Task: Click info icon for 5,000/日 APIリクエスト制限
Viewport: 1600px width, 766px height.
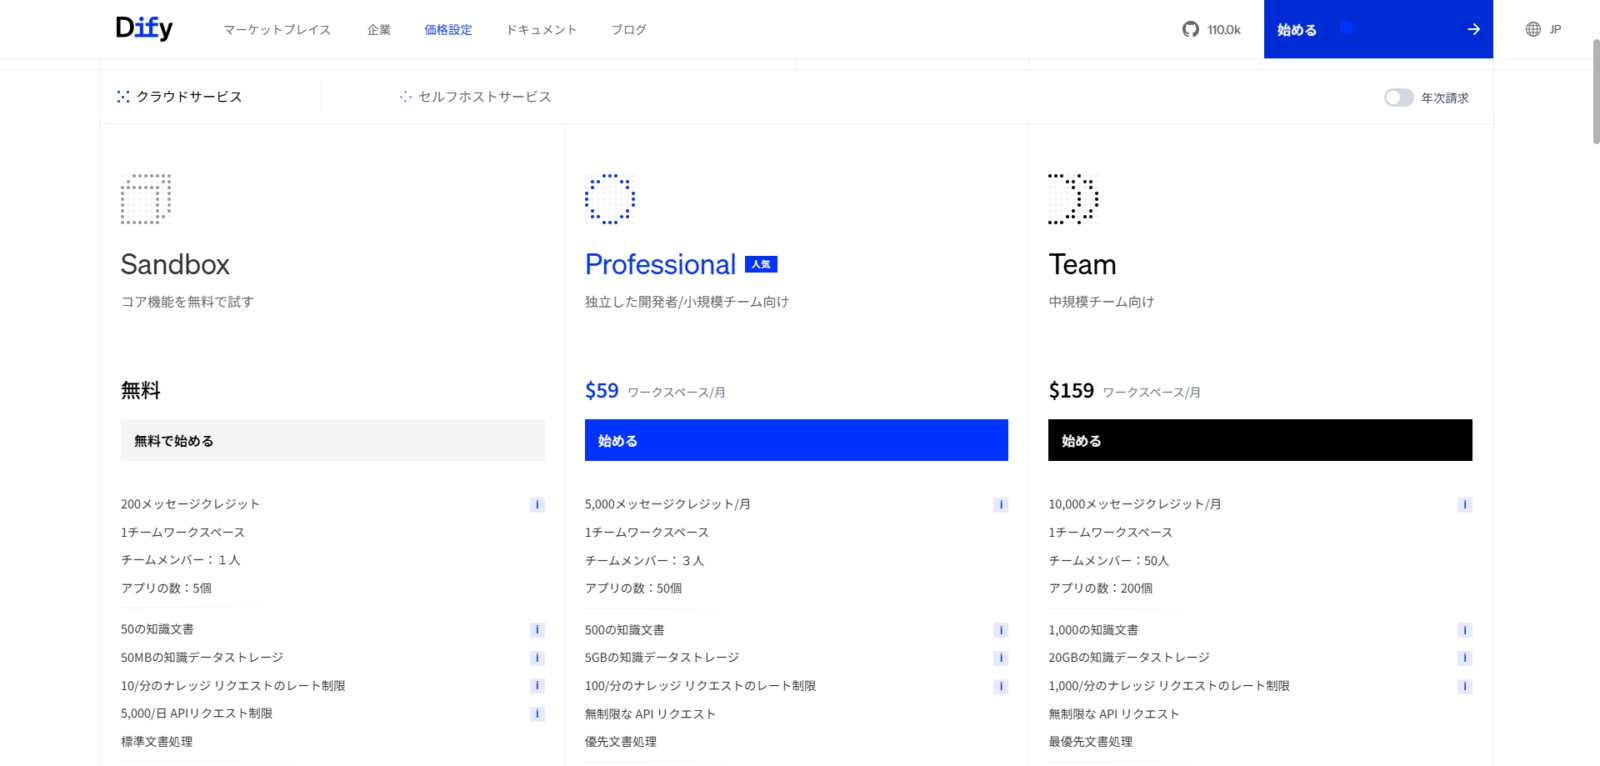Action: (537, 714)
